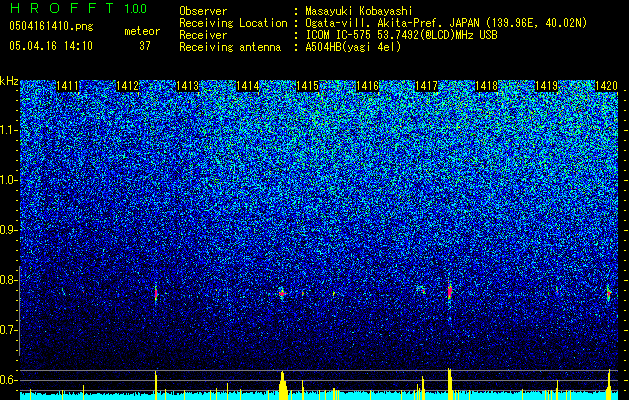Click the wide yellow power peak near 1414

click(283, 386)
